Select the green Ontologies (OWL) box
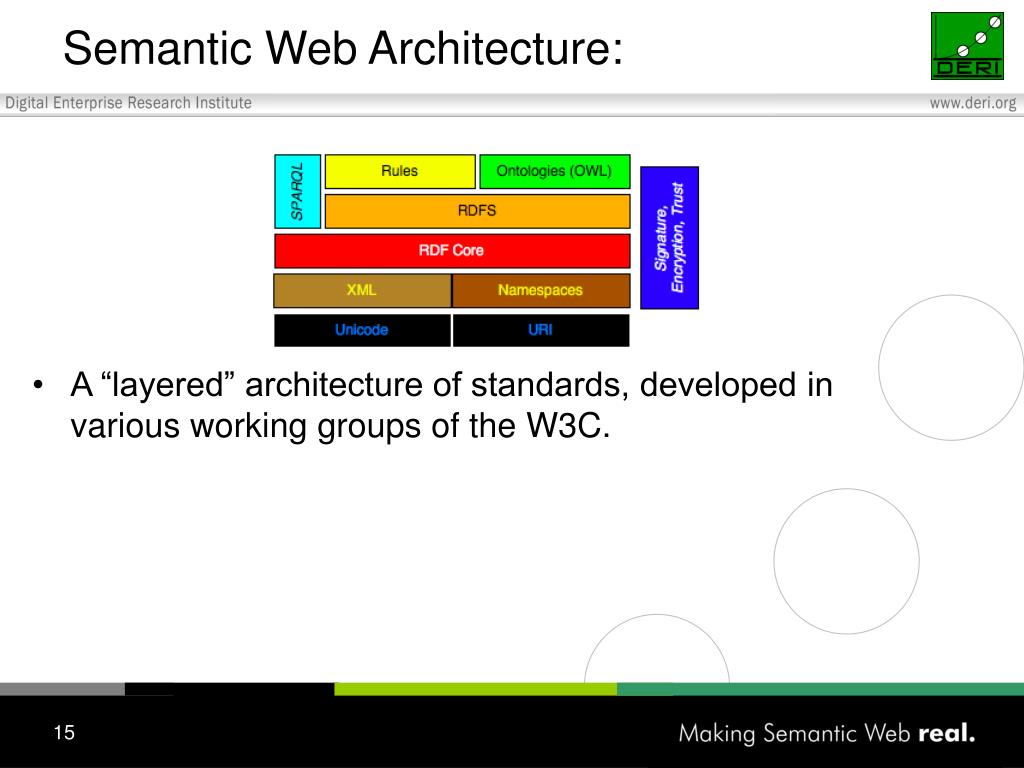1024x768 pixels. pyautogui.click(x=554, y=171)
